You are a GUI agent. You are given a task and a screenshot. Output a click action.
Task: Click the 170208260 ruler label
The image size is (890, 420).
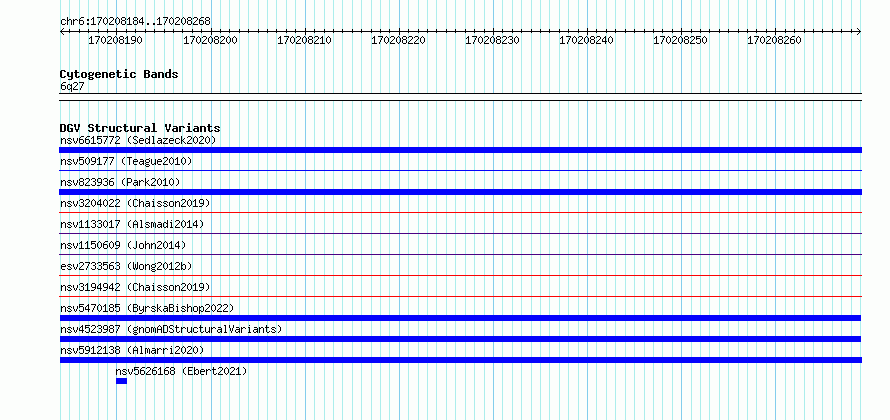tap(774, 40)
